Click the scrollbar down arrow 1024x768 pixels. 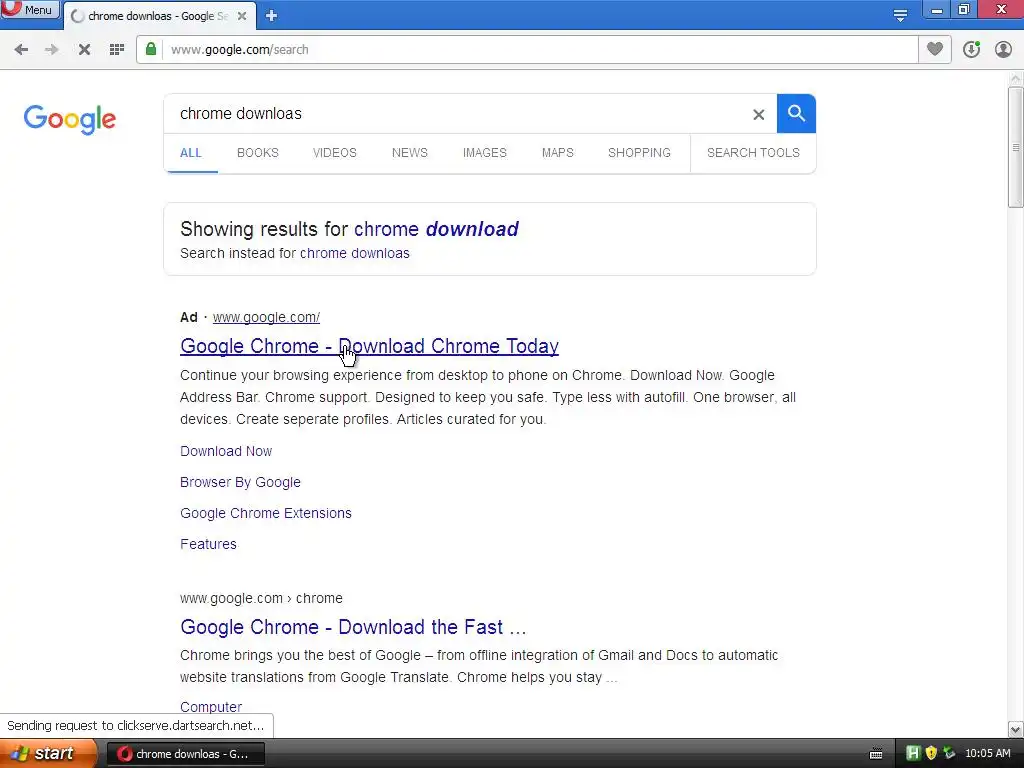coord(1016,729)
